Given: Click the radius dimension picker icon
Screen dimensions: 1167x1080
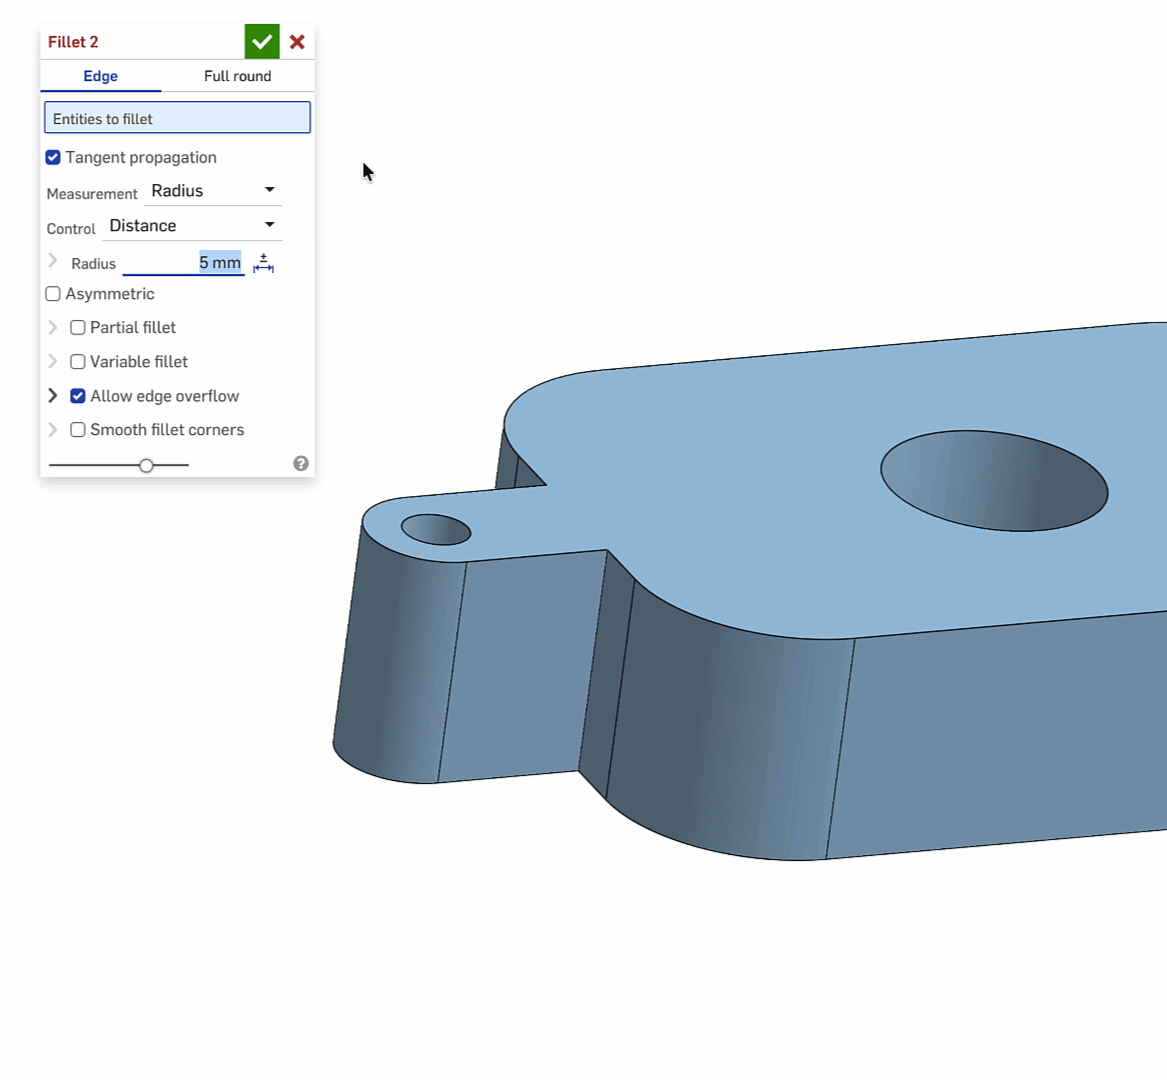Looking at the screenshot, I should pyautogui.click(x=263, y=263).
